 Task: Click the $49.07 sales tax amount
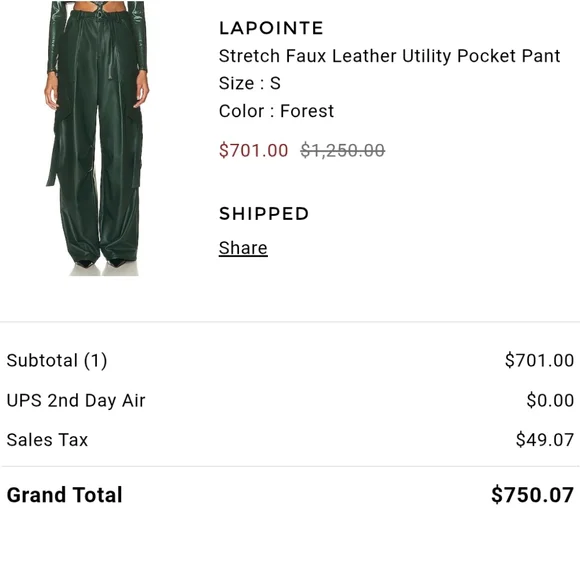pyautogui.click(x=545, y=440)
